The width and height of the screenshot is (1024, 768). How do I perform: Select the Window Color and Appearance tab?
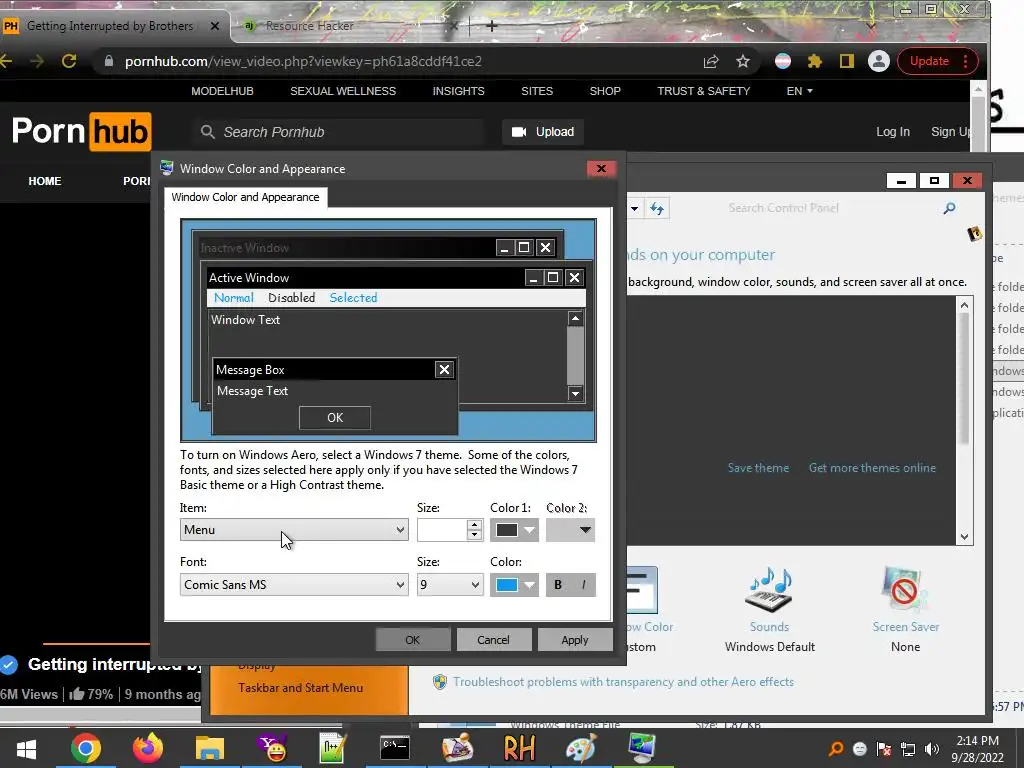tap(246, 197)
